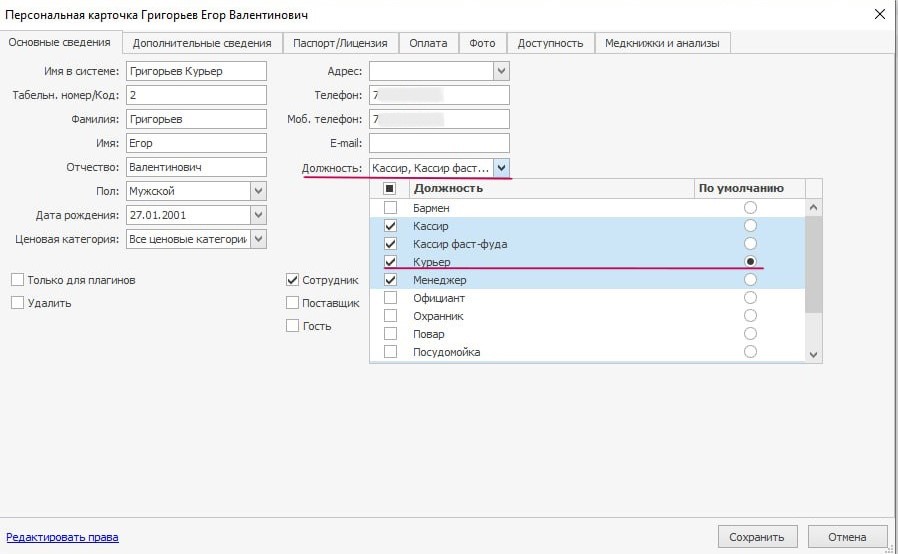Click the Сохранить button
The image size is (898, 554).
pos(757,537)
